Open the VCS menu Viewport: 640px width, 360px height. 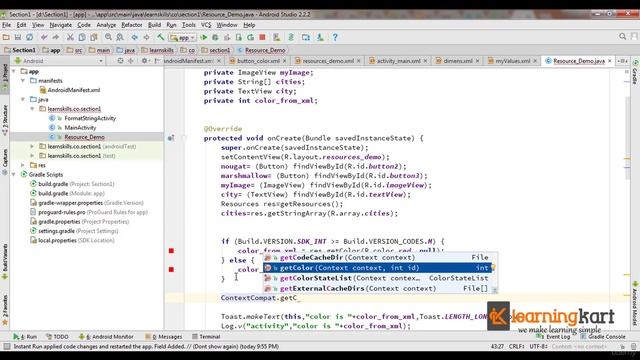point(206,25)
